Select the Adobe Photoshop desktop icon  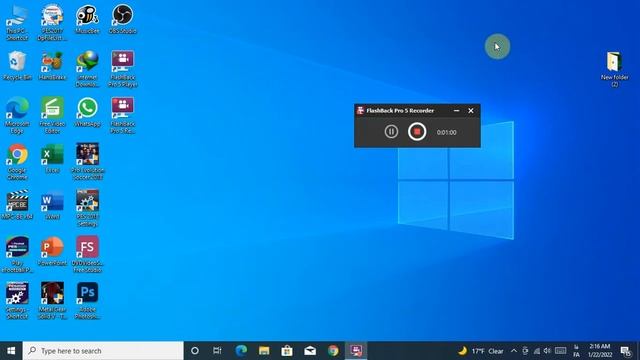click(x=87, y=301)
